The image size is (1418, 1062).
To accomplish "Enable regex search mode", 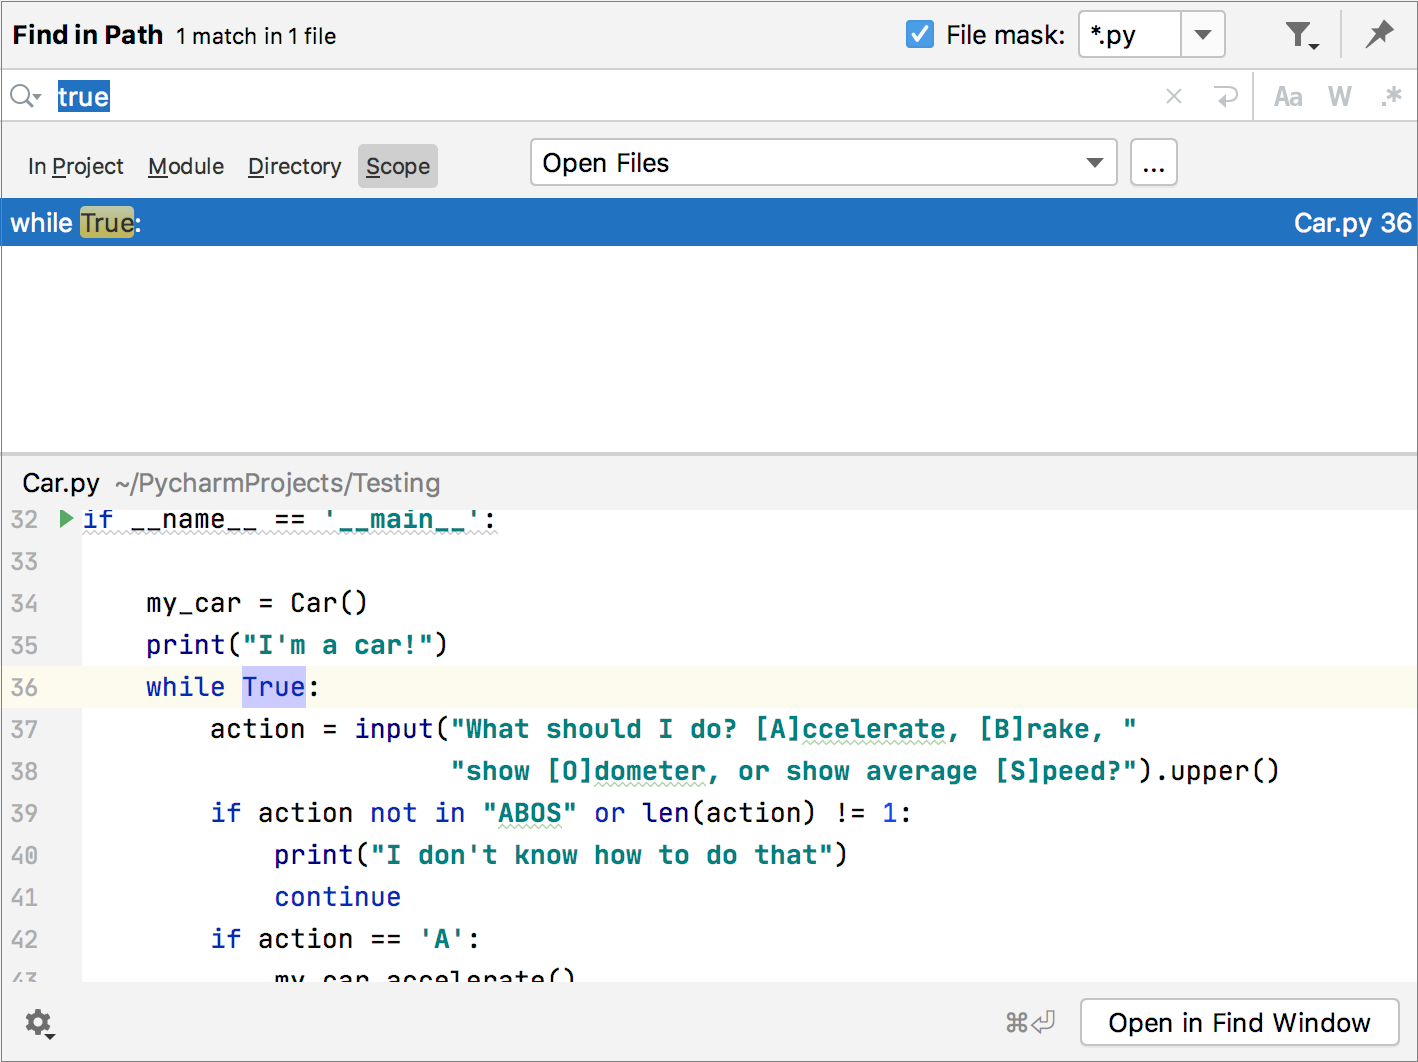I will (1392, 96).
